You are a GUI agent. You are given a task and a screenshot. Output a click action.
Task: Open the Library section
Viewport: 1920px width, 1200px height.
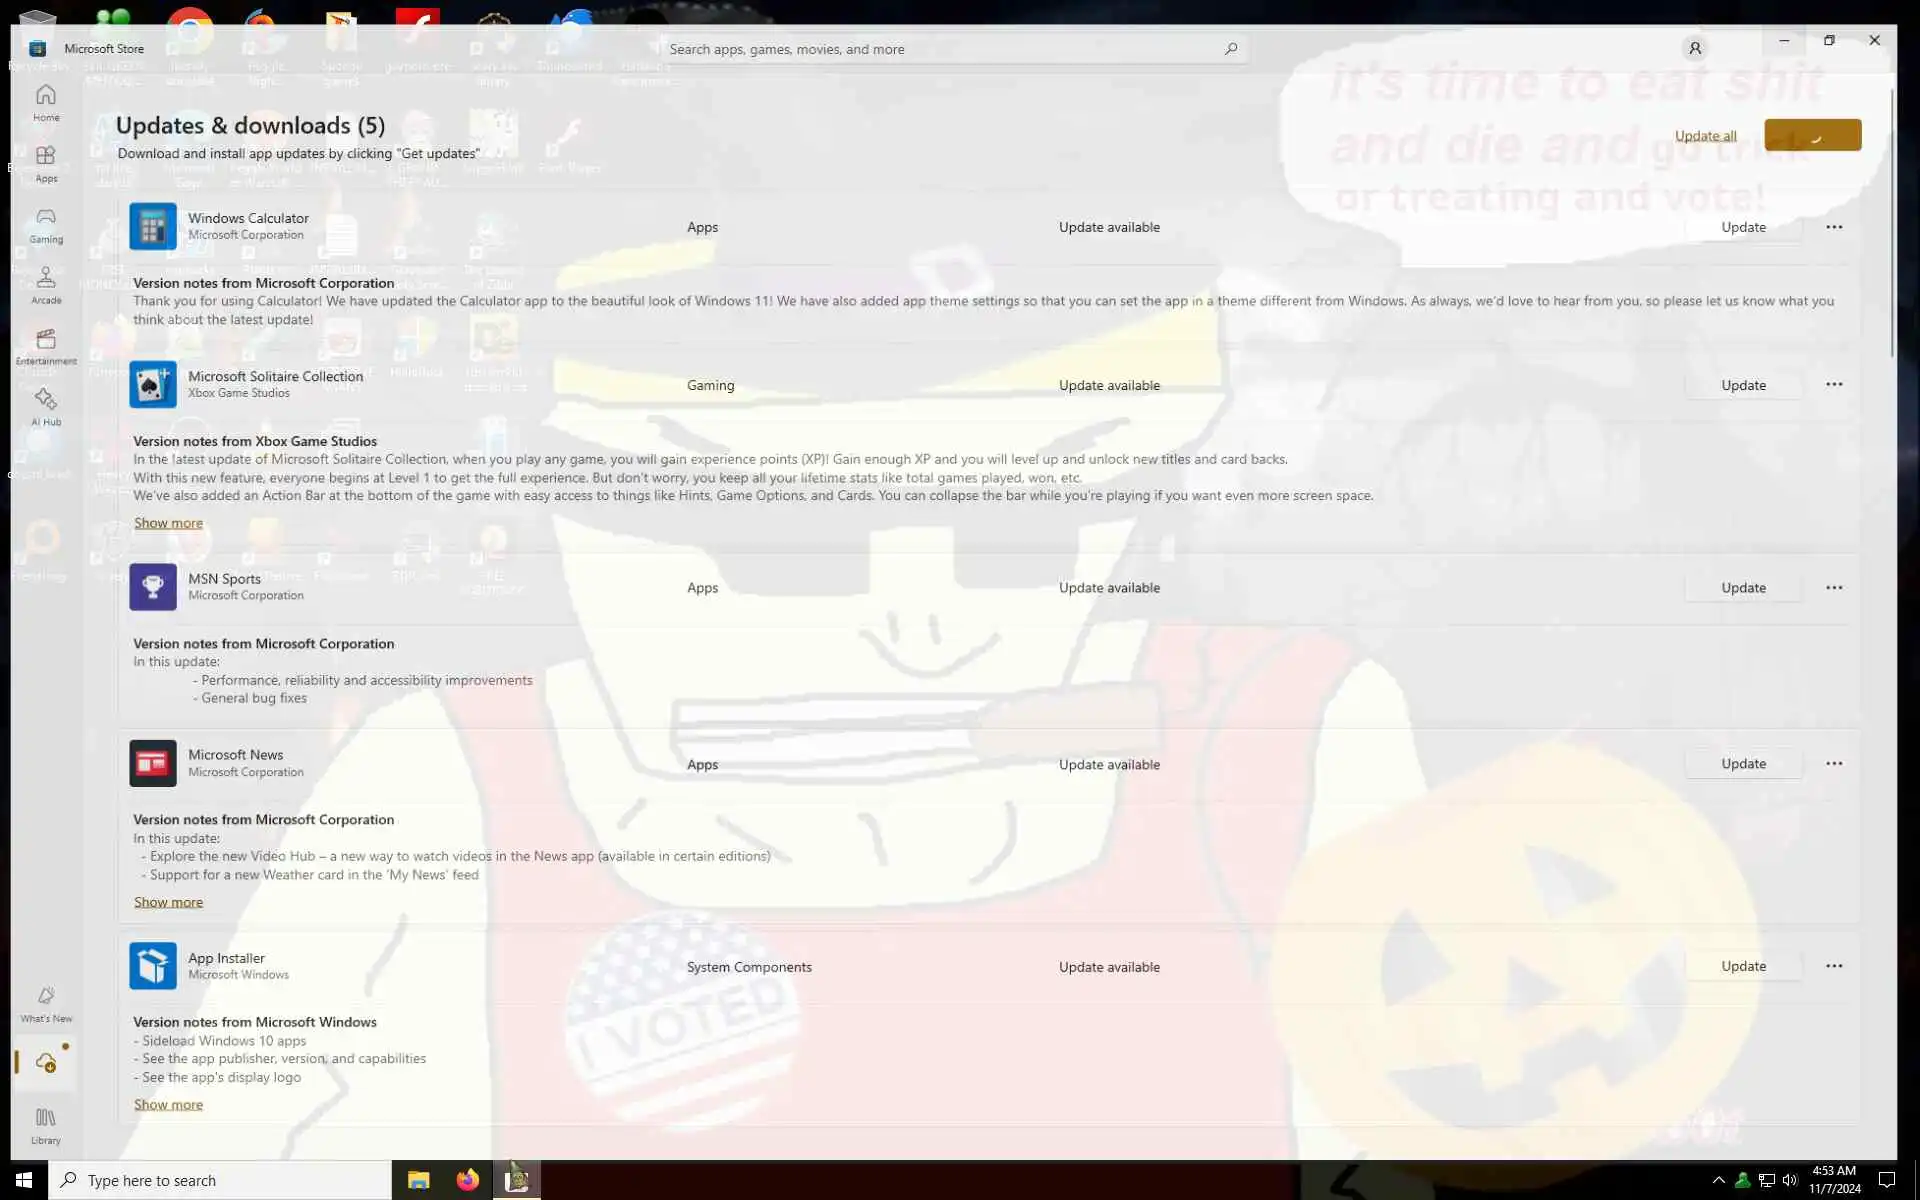point(46,1125)
